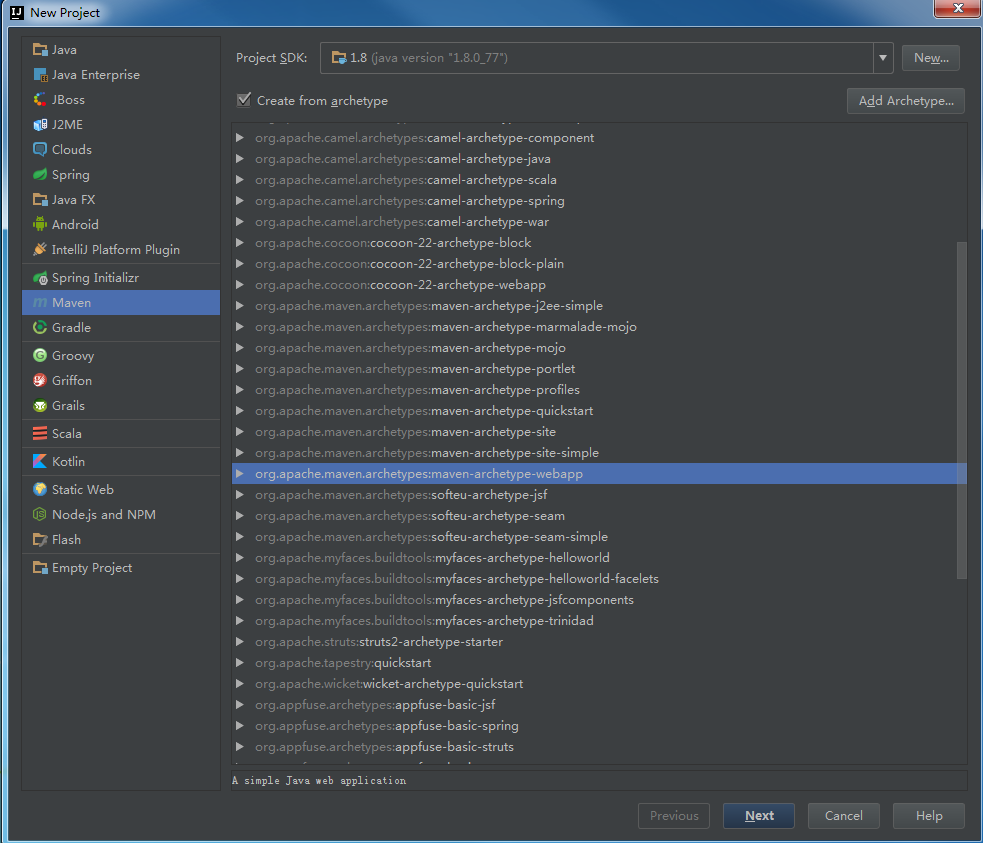The width and height of the screenshot is (983, 843).
Task: Click the Next button
Action: (x=759, y=815)
